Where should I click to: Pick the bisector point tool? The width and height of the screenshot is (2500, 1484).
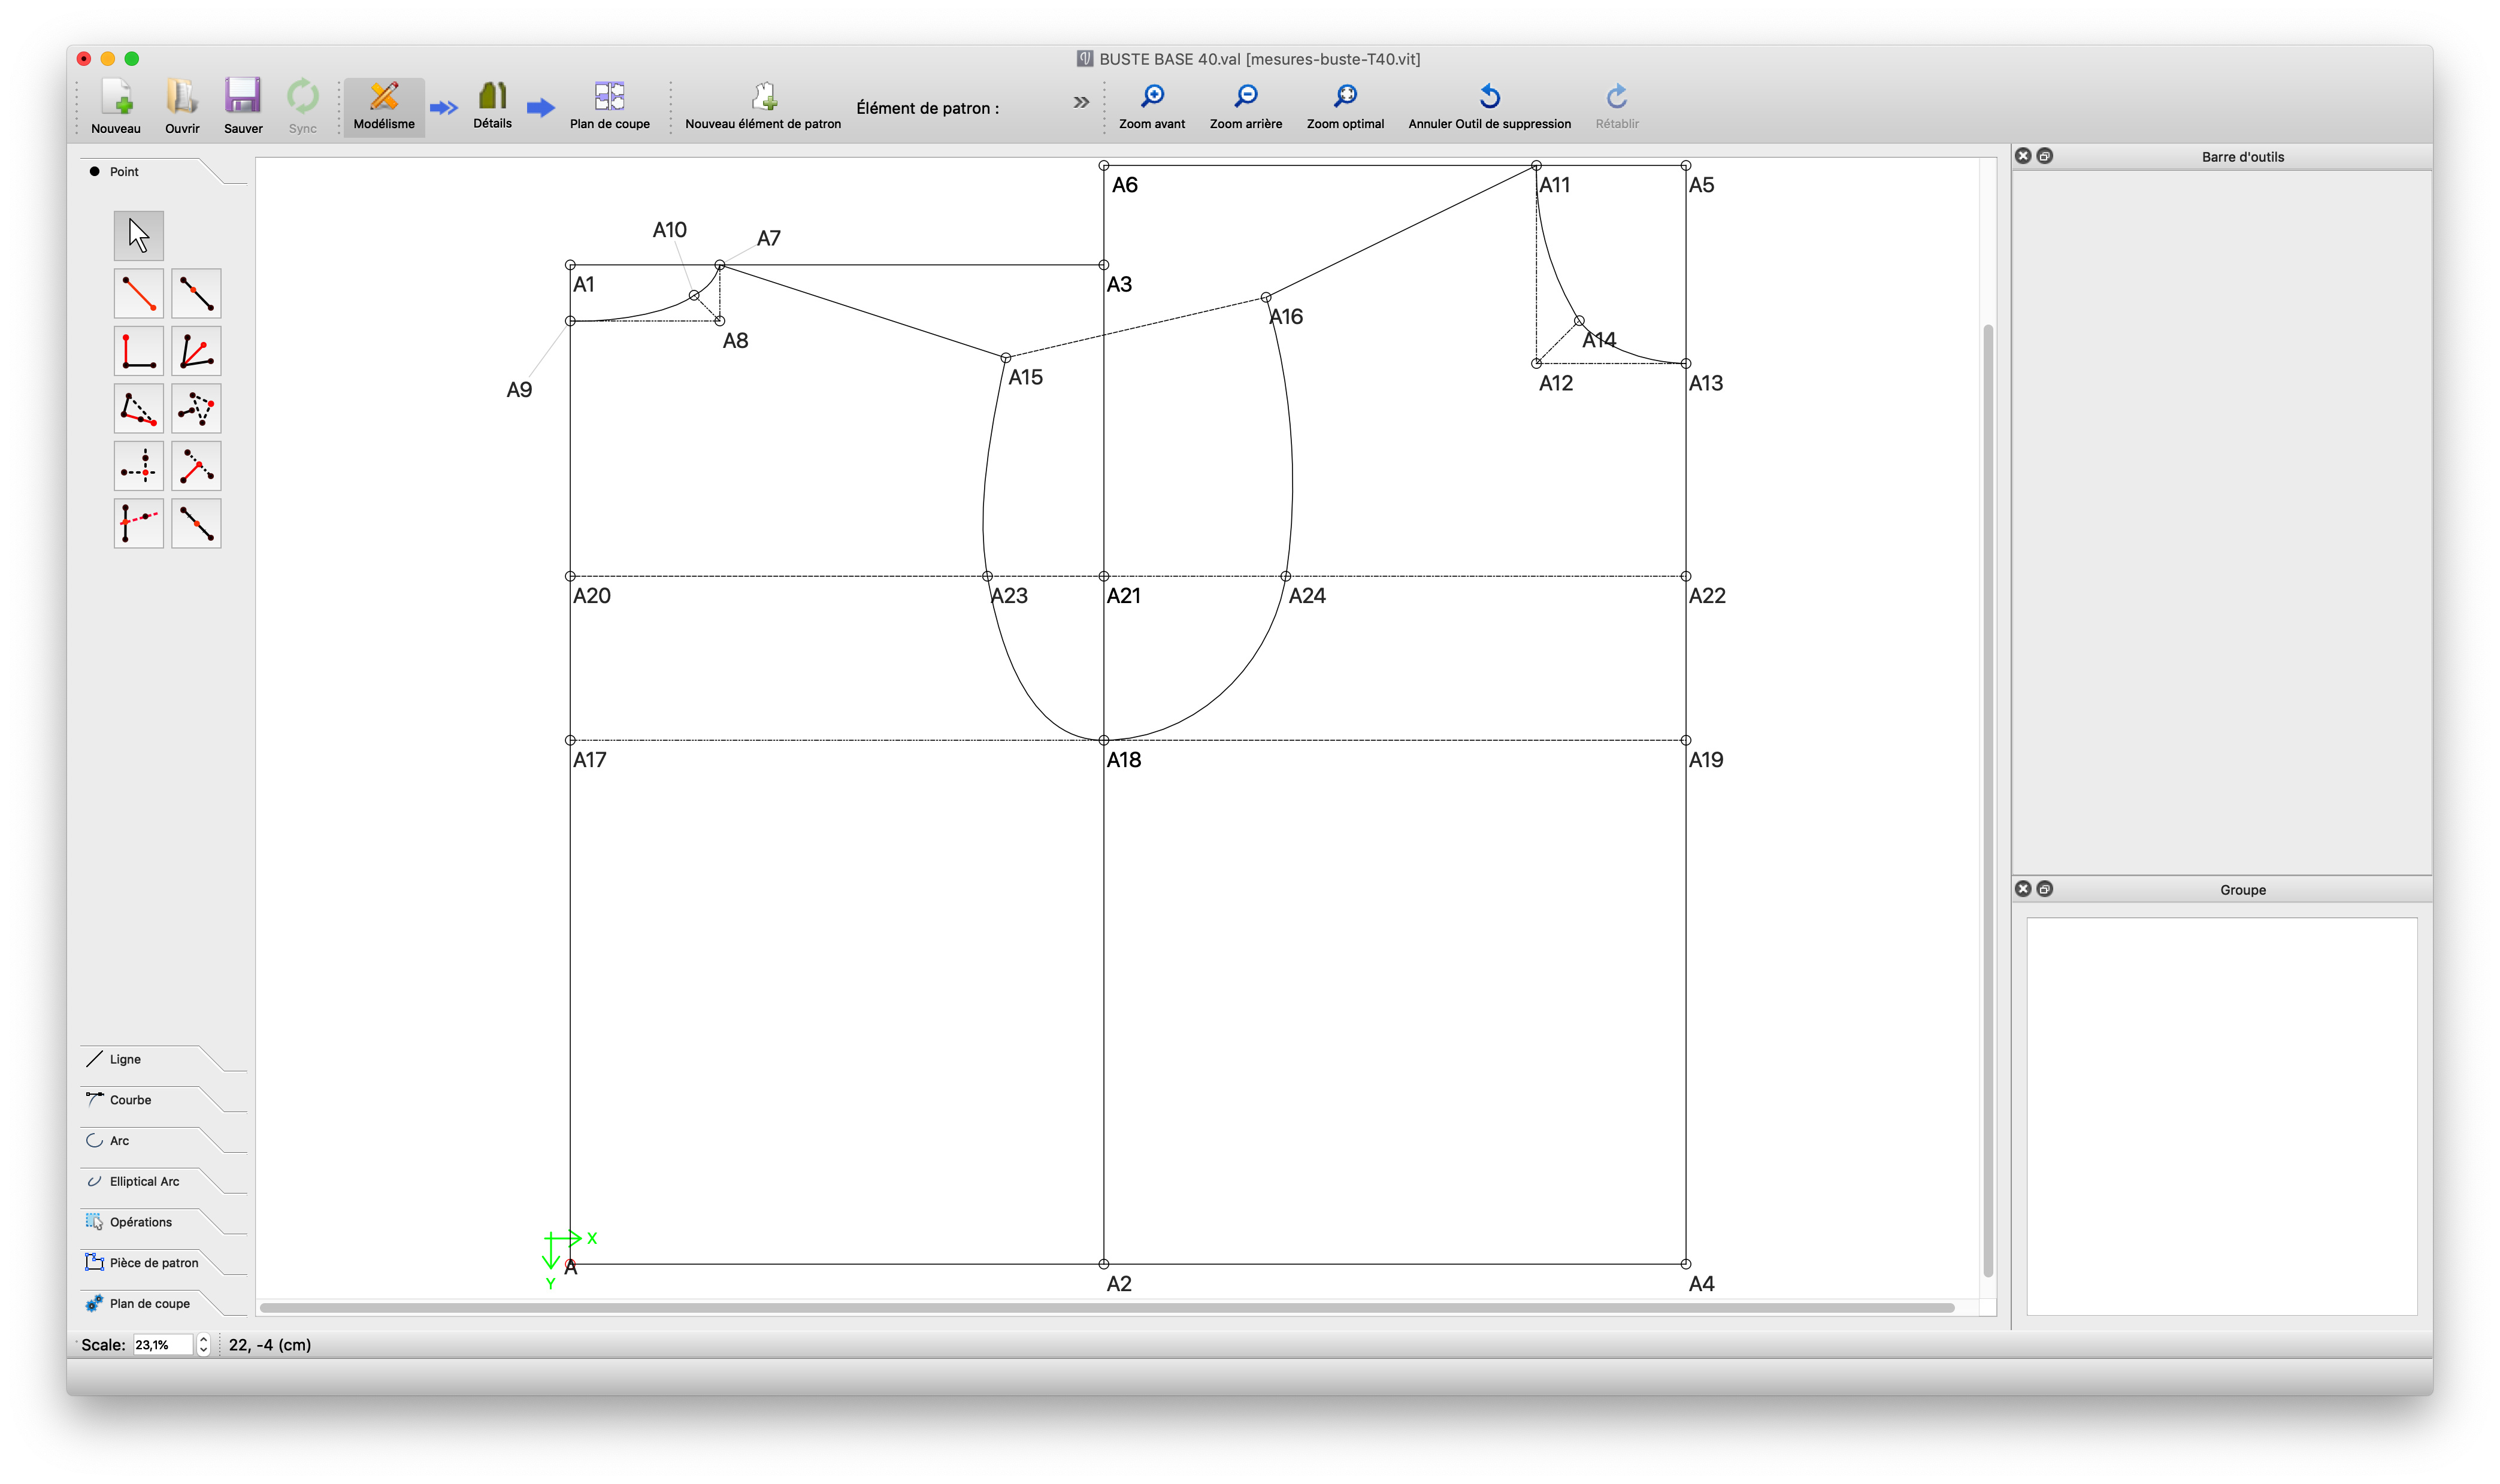point(196,351)
